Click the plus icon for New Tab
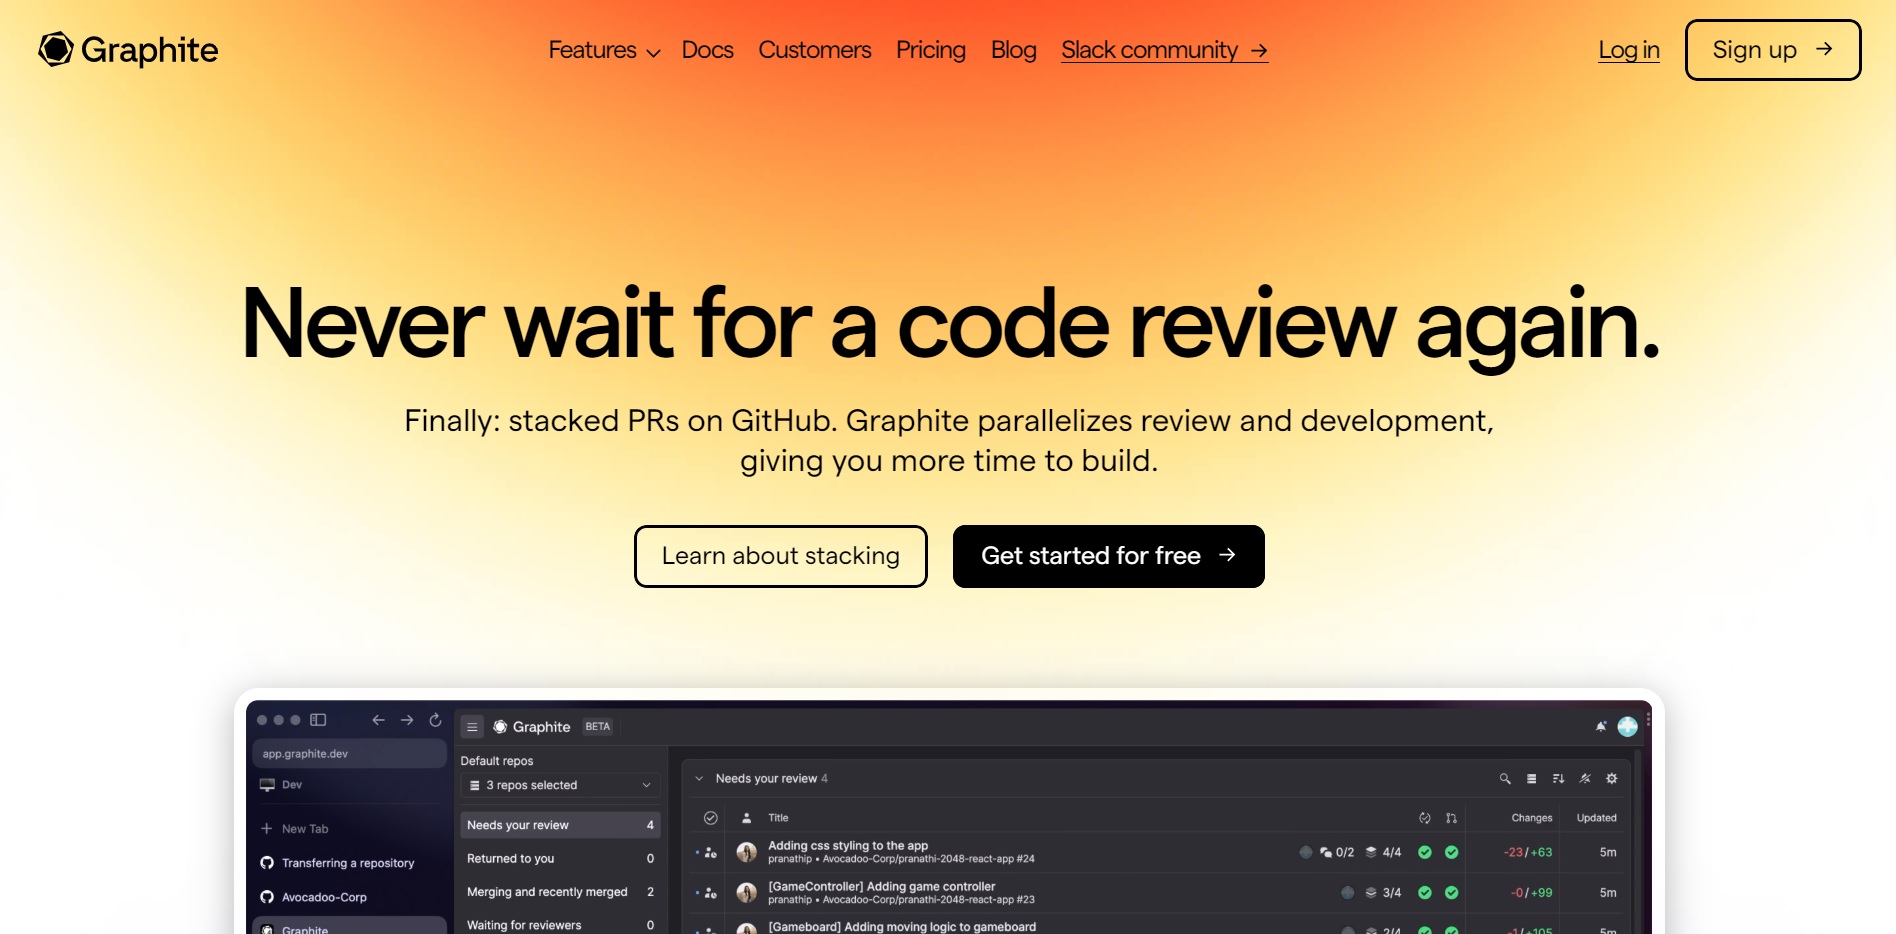The height and width of the screenshot is (934, 1896). 266,829
